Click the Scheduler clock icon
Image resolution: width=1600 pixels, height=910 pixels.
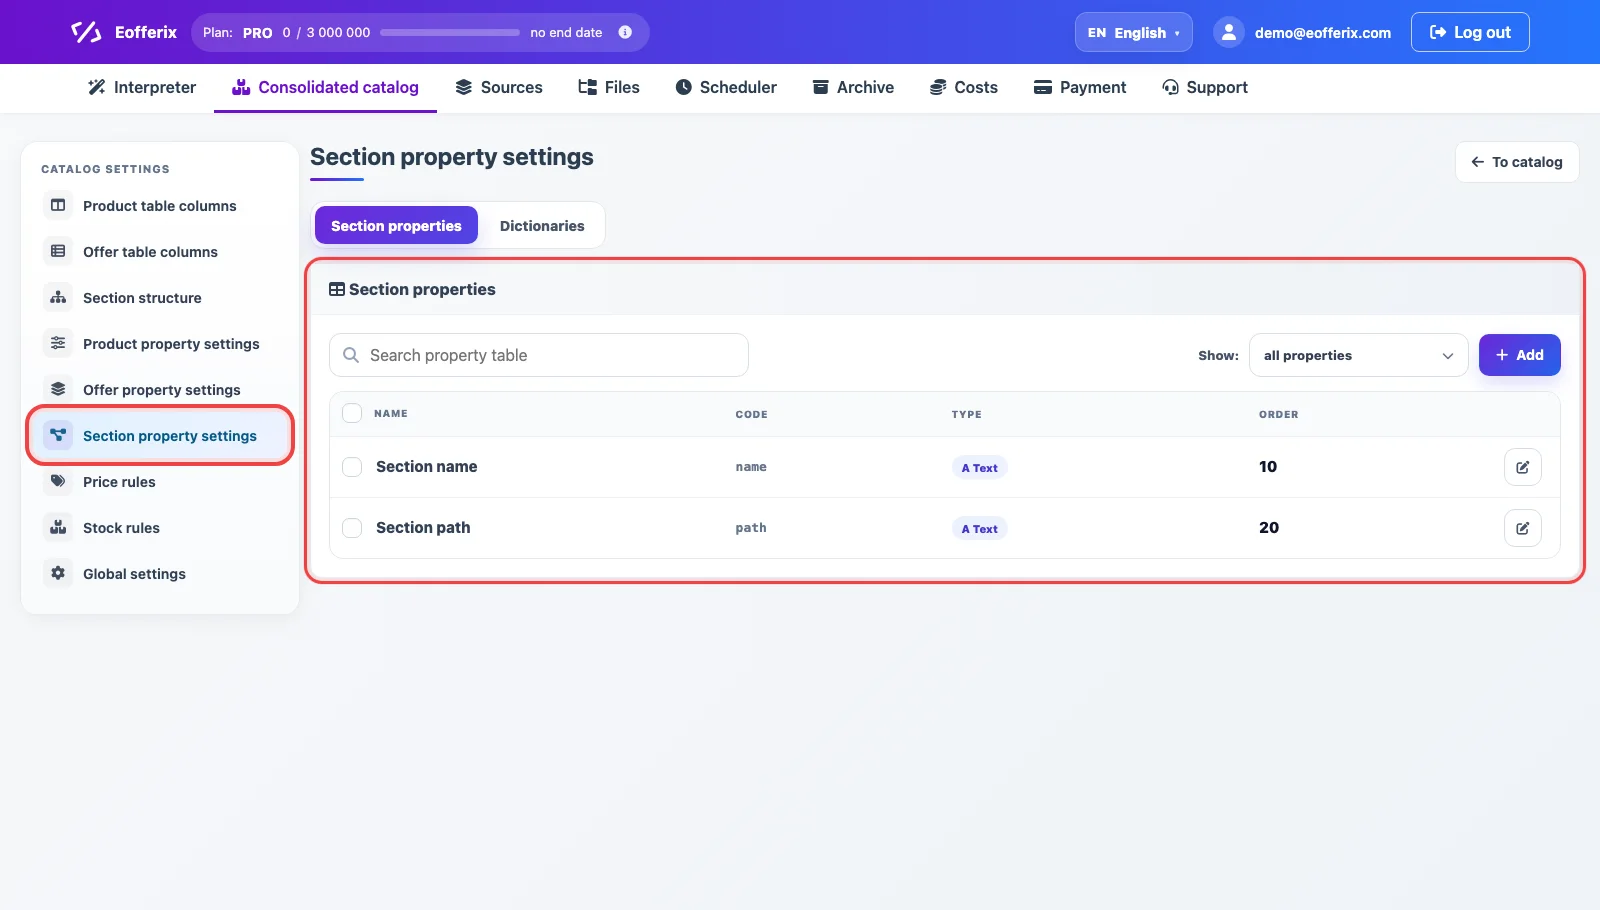684,87
